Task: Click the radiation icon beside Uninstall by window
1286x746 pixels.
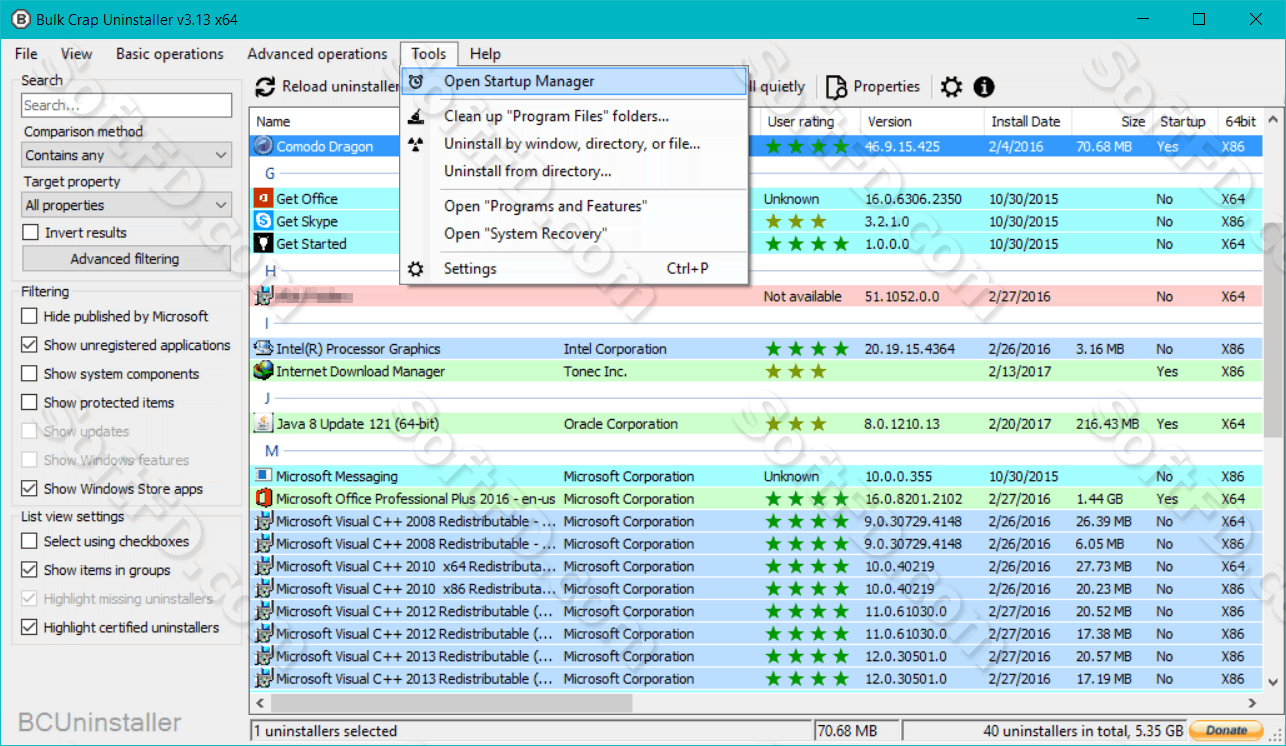Action: click(x=416, y=144)
